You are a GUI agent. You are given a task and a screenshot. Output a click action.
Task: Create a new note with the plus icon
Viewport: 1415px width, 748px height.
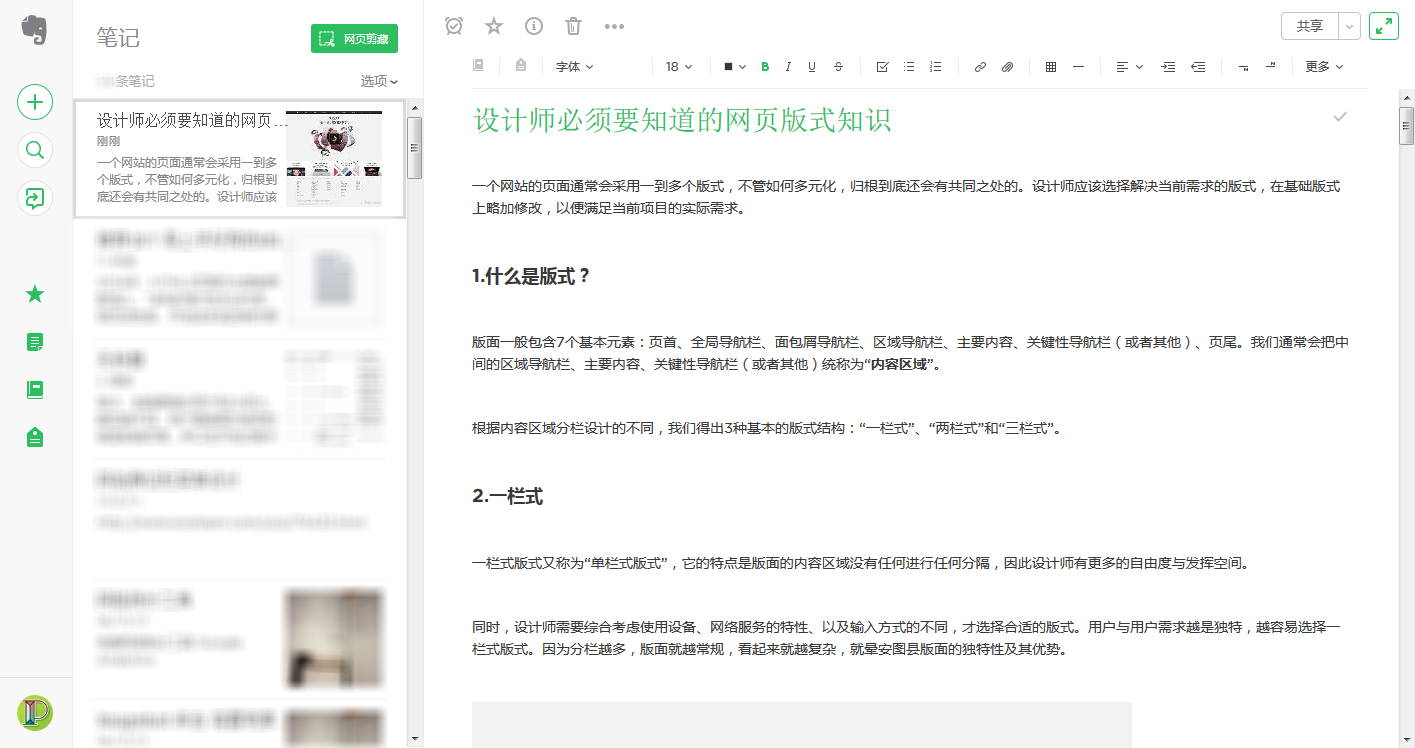pos(35,102)
